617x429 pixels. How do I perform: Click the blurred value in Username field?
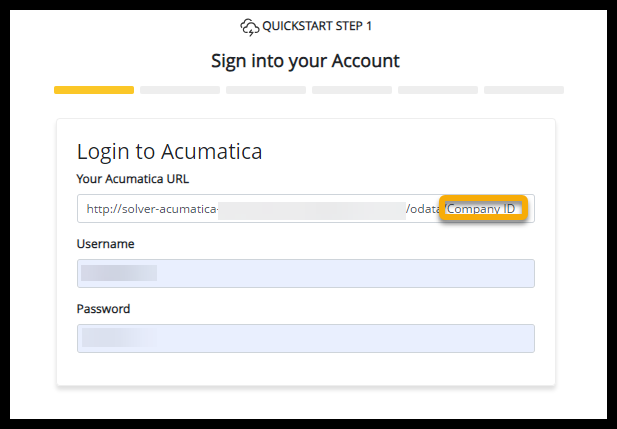[x=119, y=274]
